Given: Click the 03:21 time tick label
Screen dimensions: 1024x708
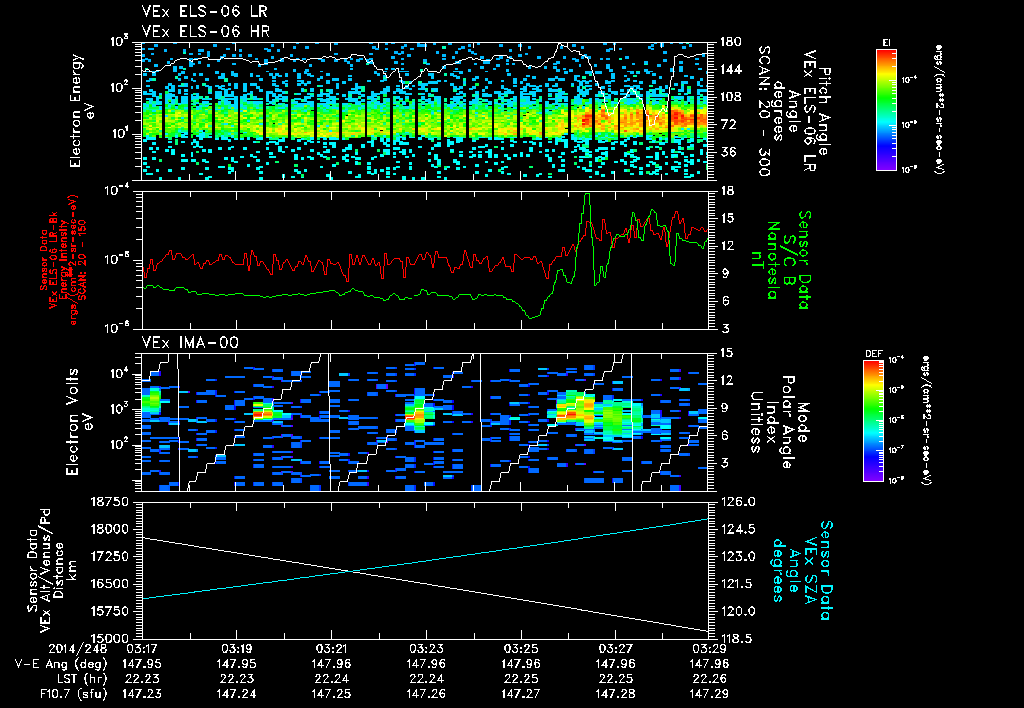Looking at the screenshot, I should [331, 649].
